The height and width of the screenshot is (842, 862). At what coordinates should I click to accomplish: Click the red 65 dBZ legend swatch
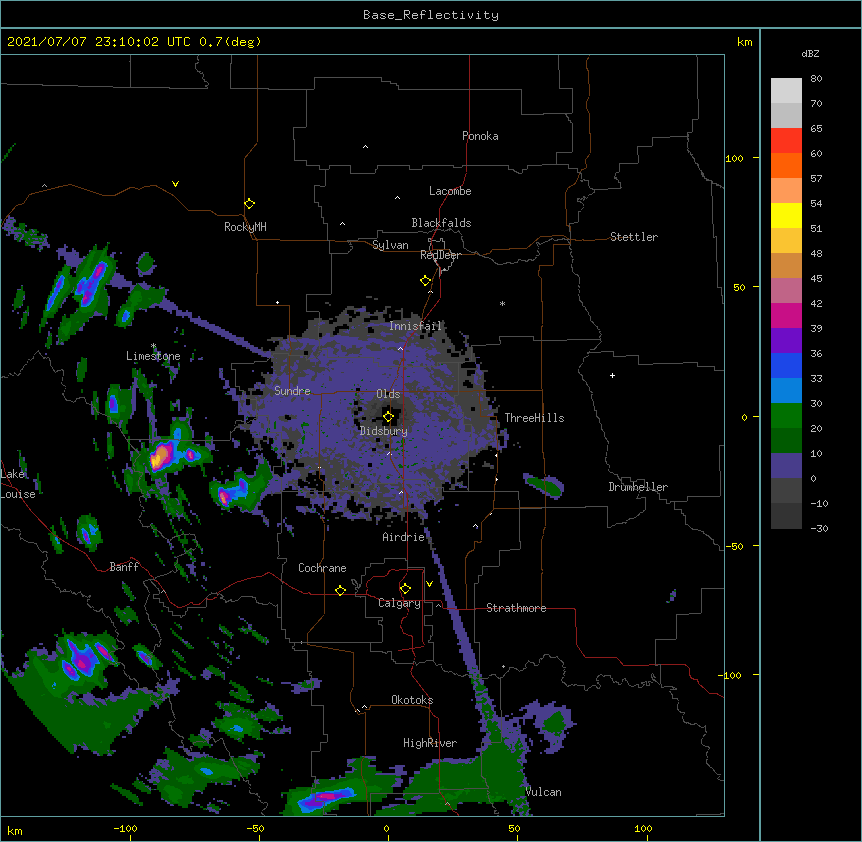[786, 141]
